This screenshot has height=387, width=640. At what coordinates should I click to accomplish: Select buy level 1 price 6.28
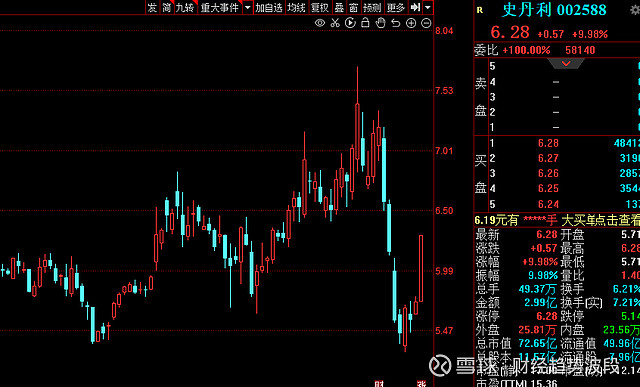[548, 143]
